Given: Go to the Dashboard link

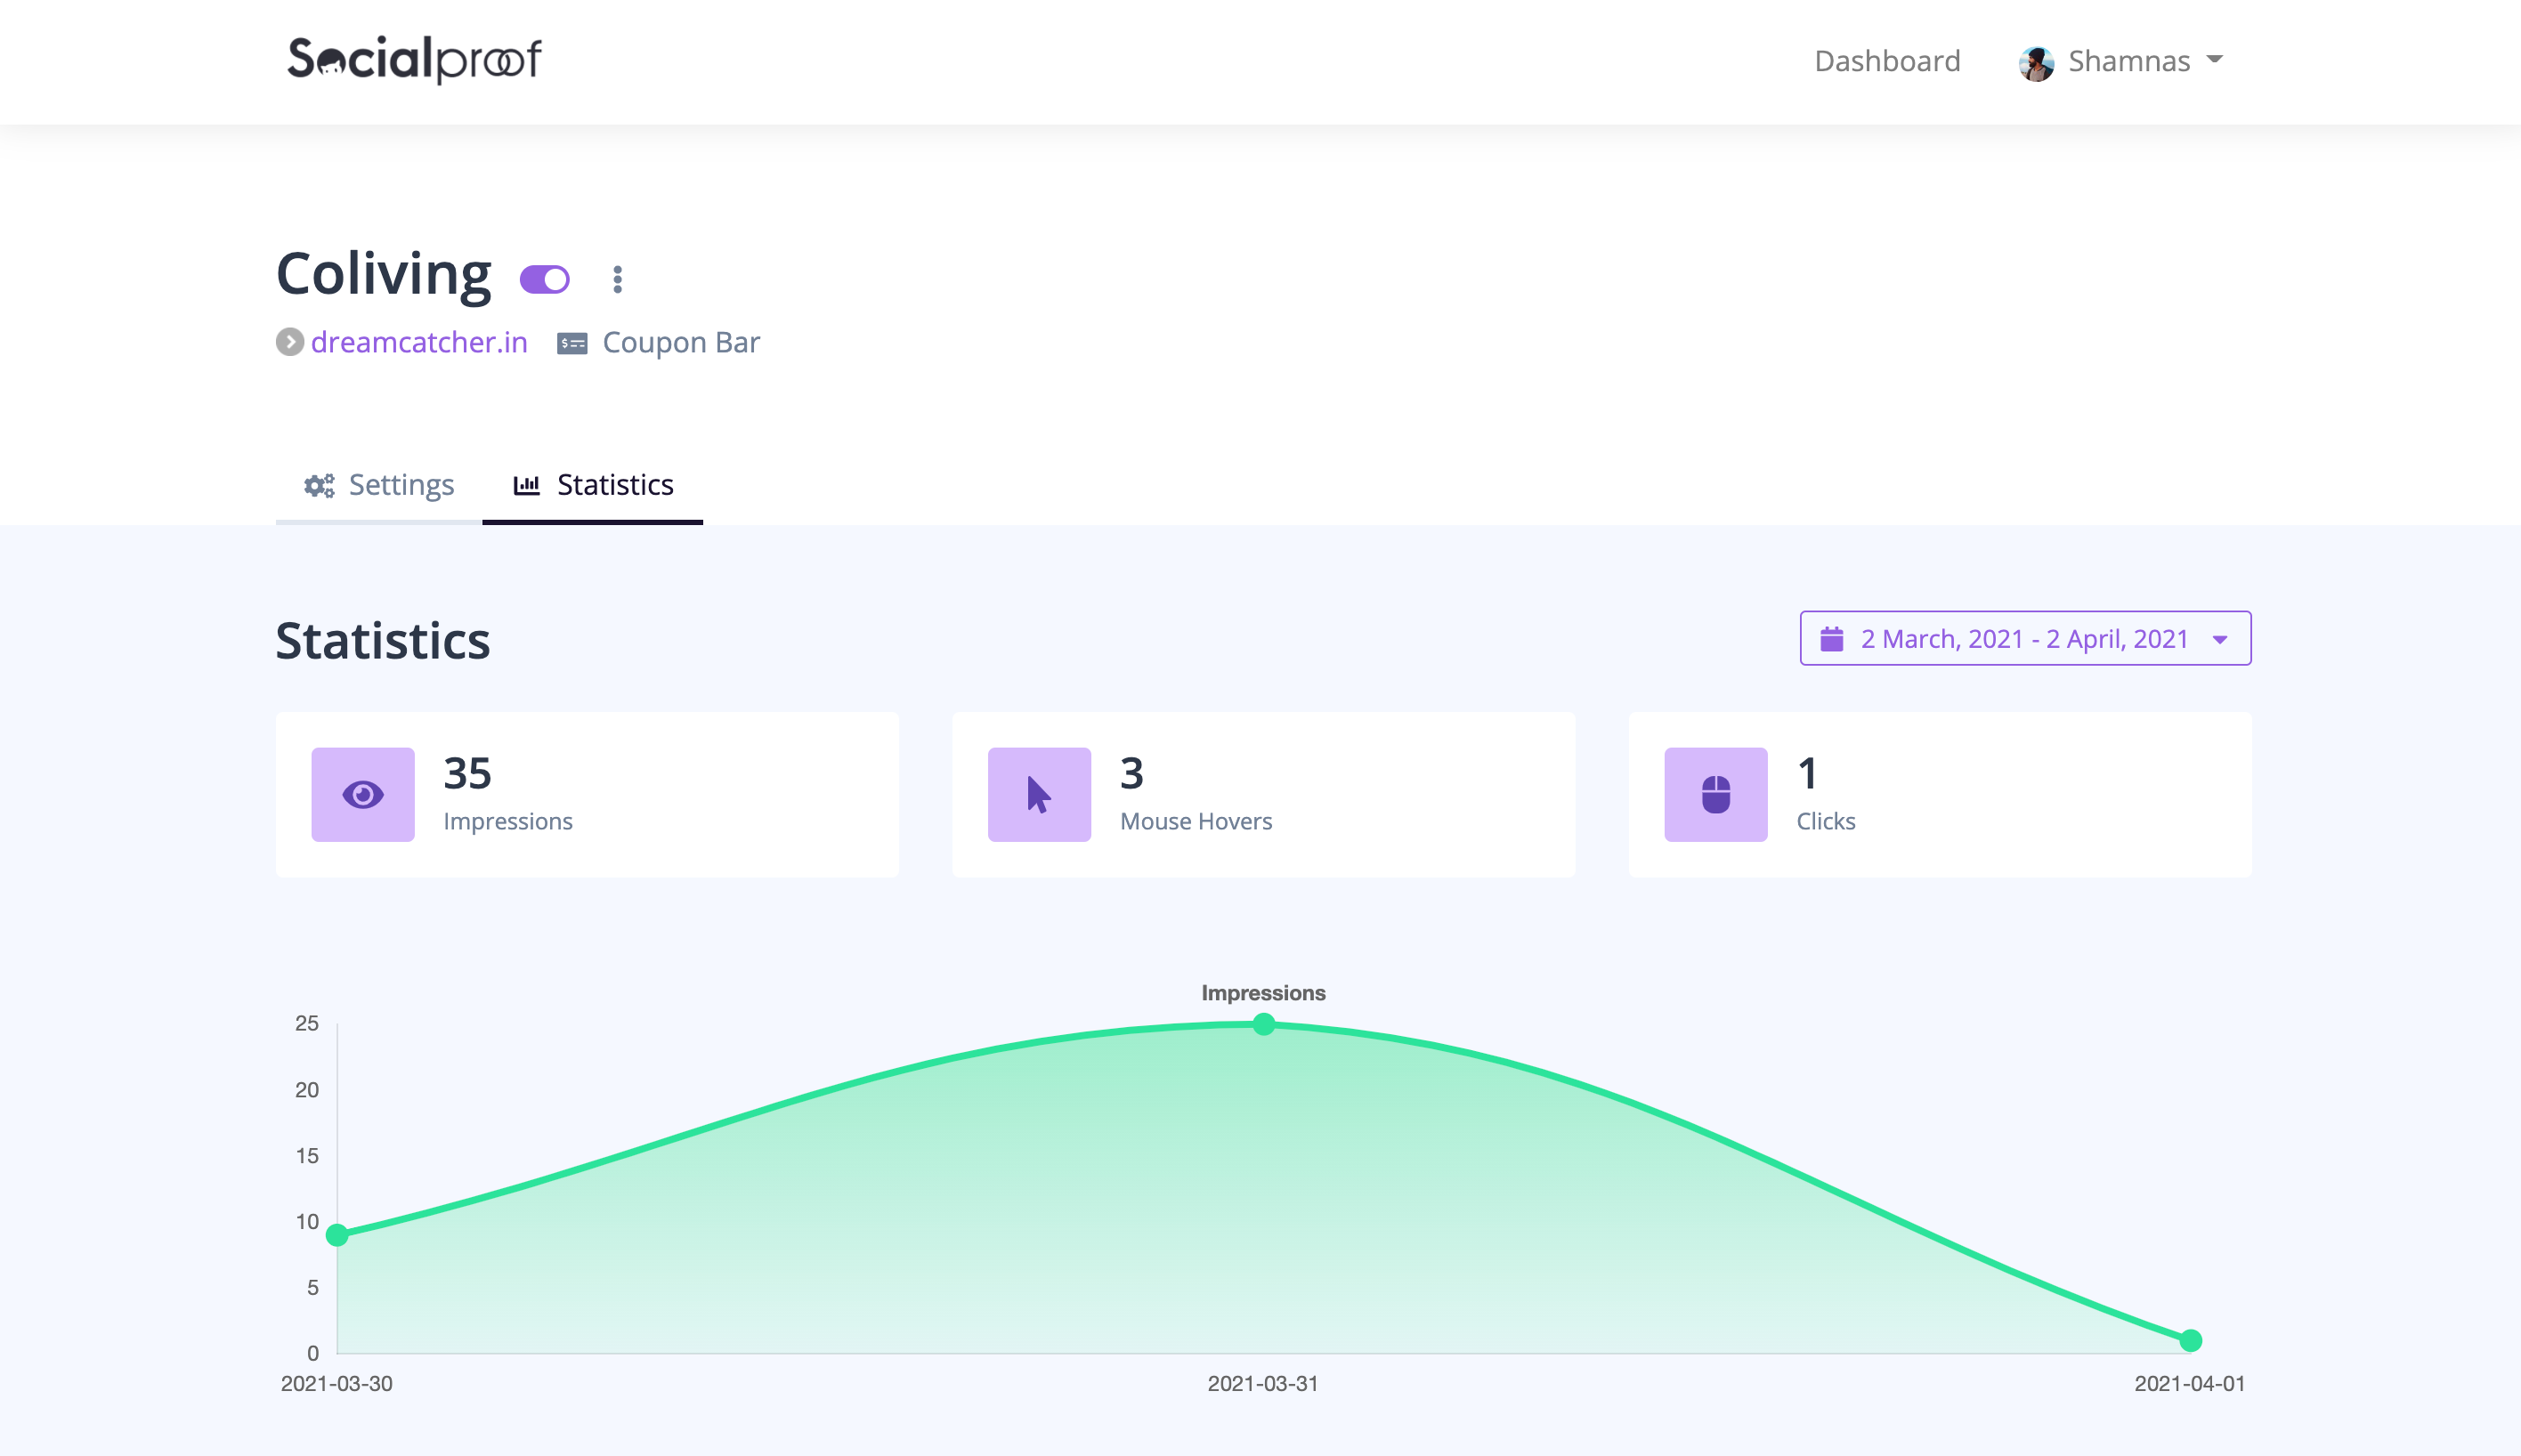Looking at the screenshot, I should coord(1887,61).
